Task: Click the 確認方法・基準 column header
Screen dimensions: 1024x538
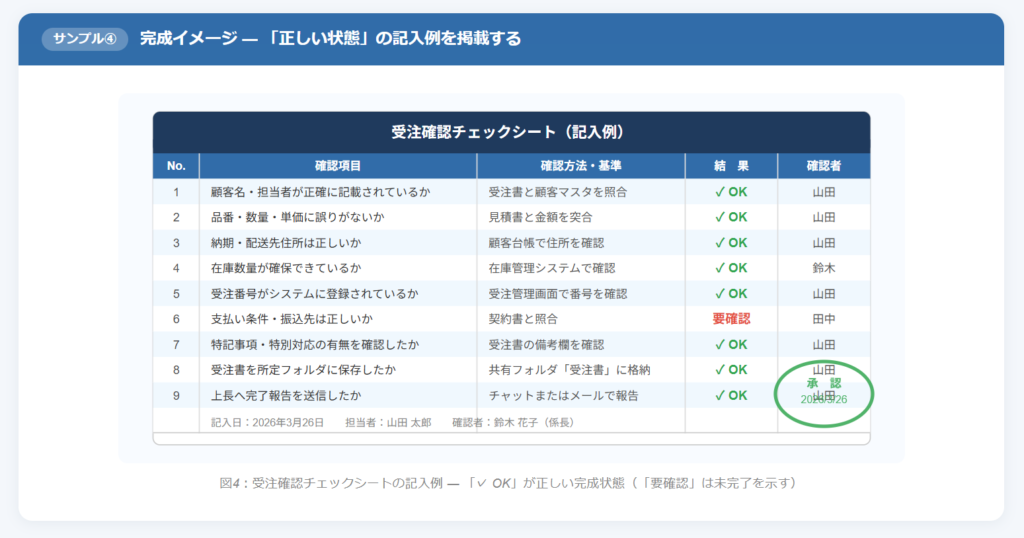Action: [x=581, y=166]
